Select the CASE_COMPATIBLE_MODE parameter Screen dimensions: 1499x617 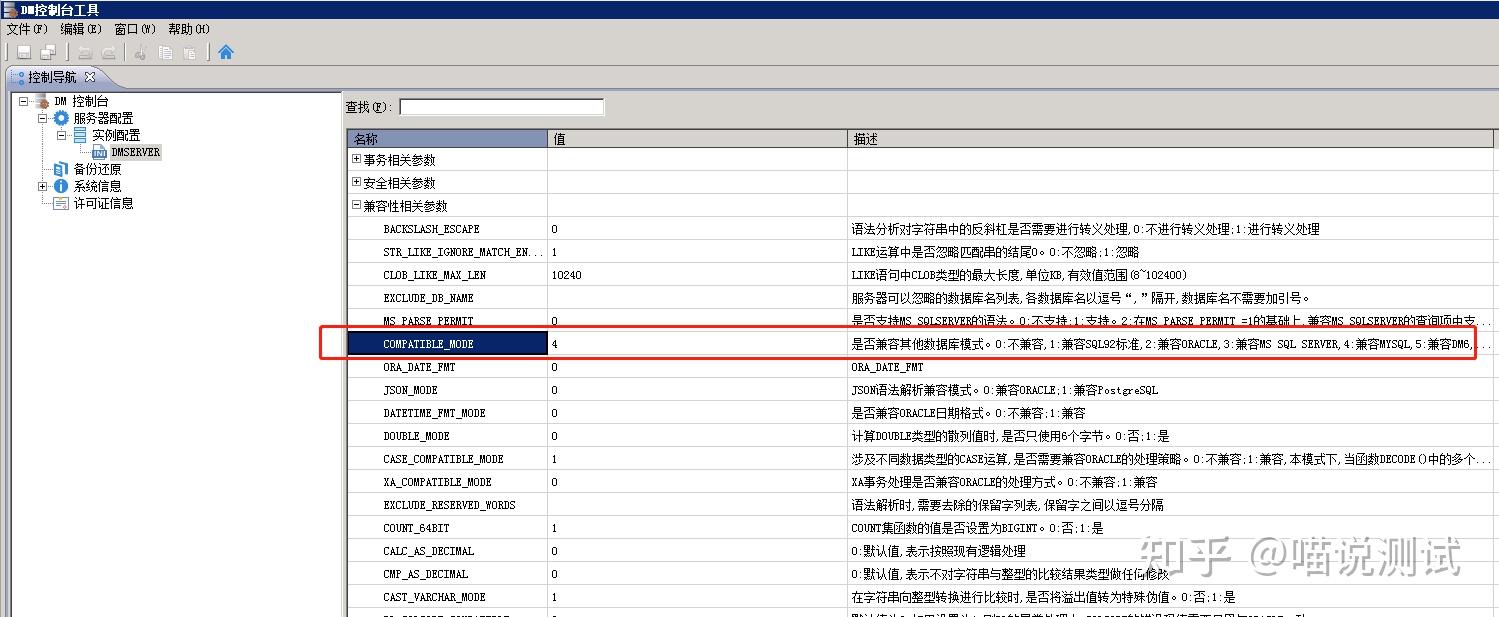click(x=443, y=459)
